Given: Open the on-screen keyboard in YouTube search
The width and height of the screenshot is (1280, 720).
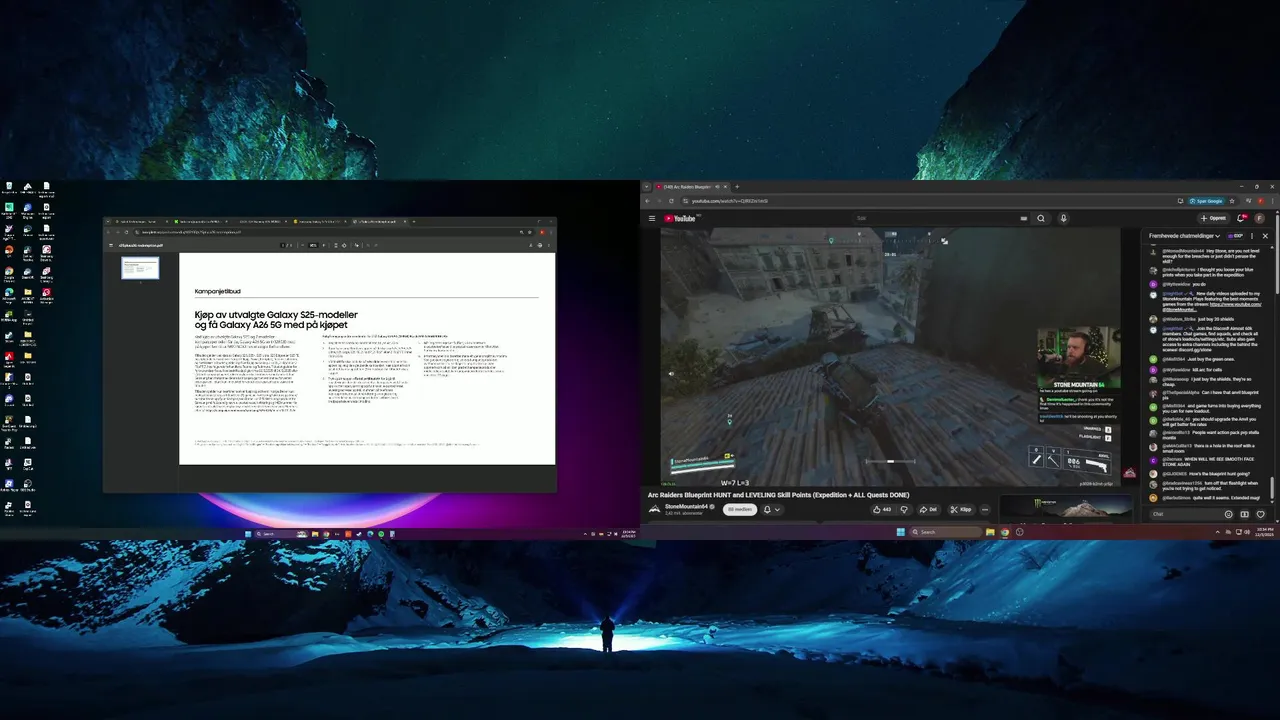Looking at the screenshot, I should 1024,218.
